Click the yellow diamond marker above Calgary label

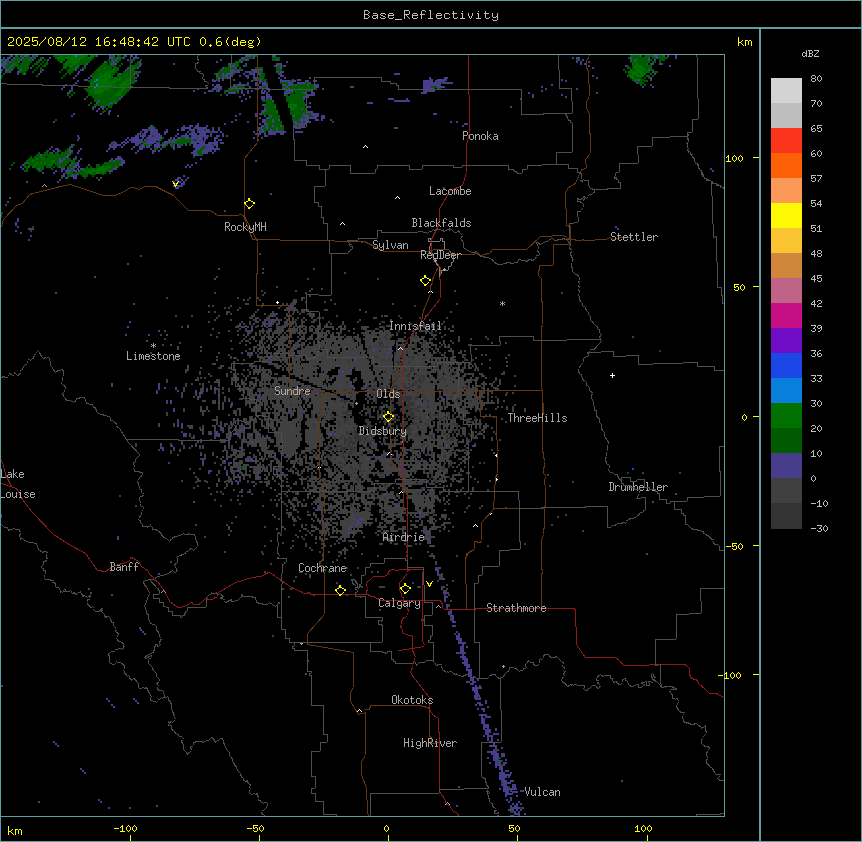point(405,589)
